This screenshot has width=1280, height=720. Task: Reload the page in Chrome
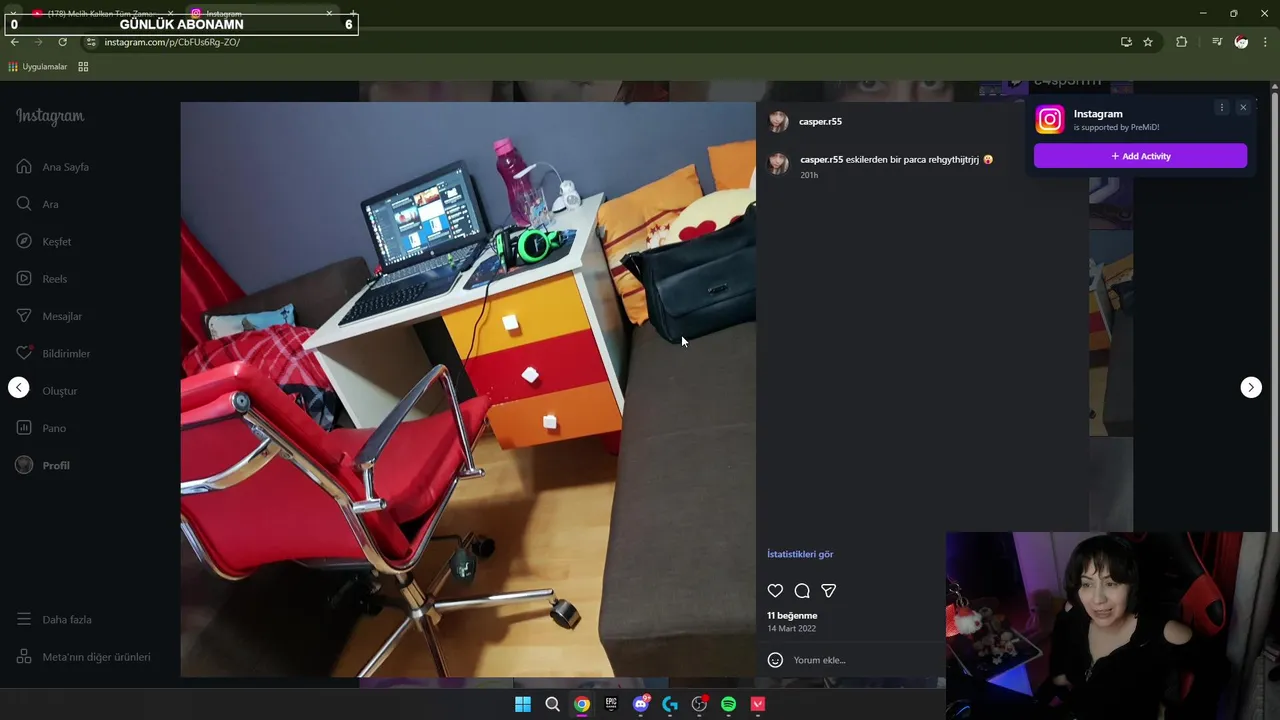tap(62, 42)
